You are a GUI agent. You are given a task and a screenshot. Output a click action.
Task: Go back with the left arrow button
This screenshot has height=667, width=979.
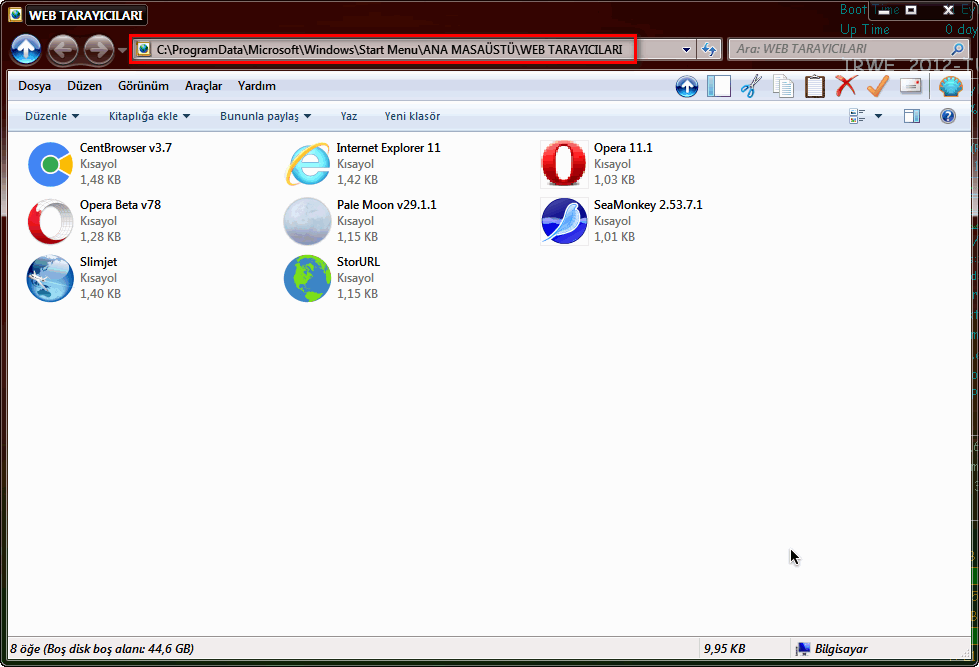point(63,49)
